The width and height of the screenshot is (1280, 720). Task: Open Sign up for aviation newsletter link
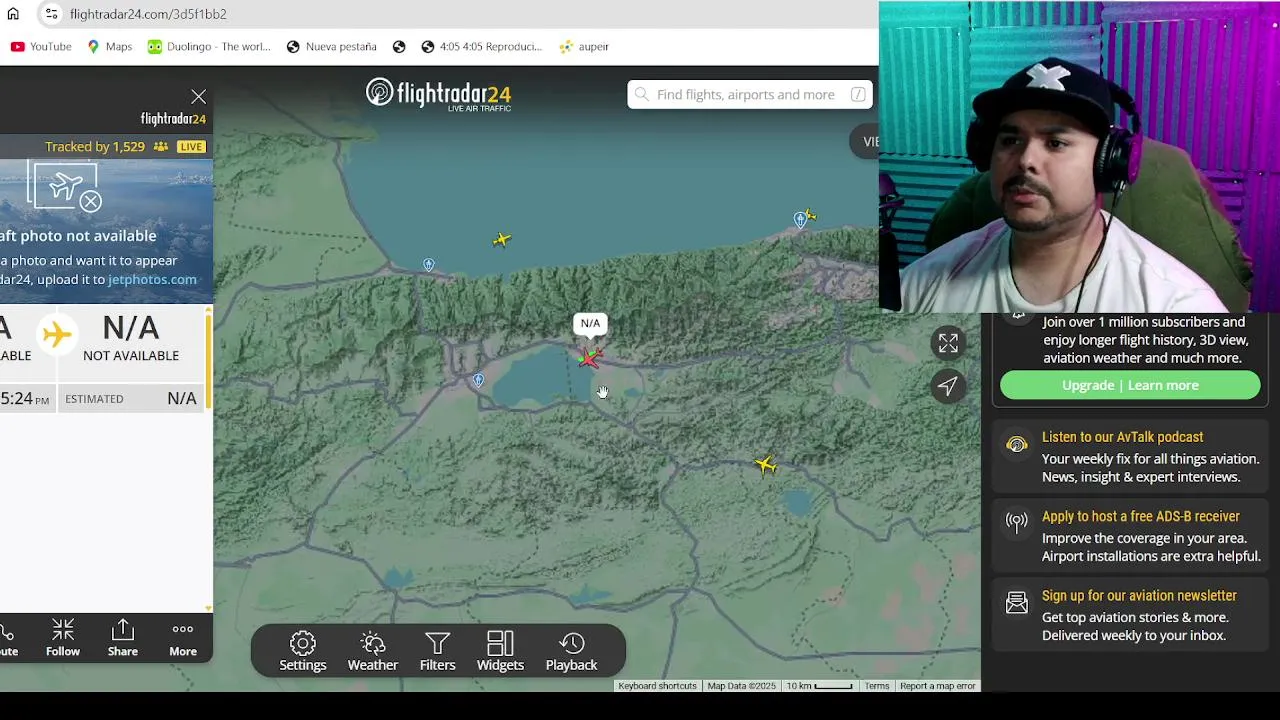1139,595
